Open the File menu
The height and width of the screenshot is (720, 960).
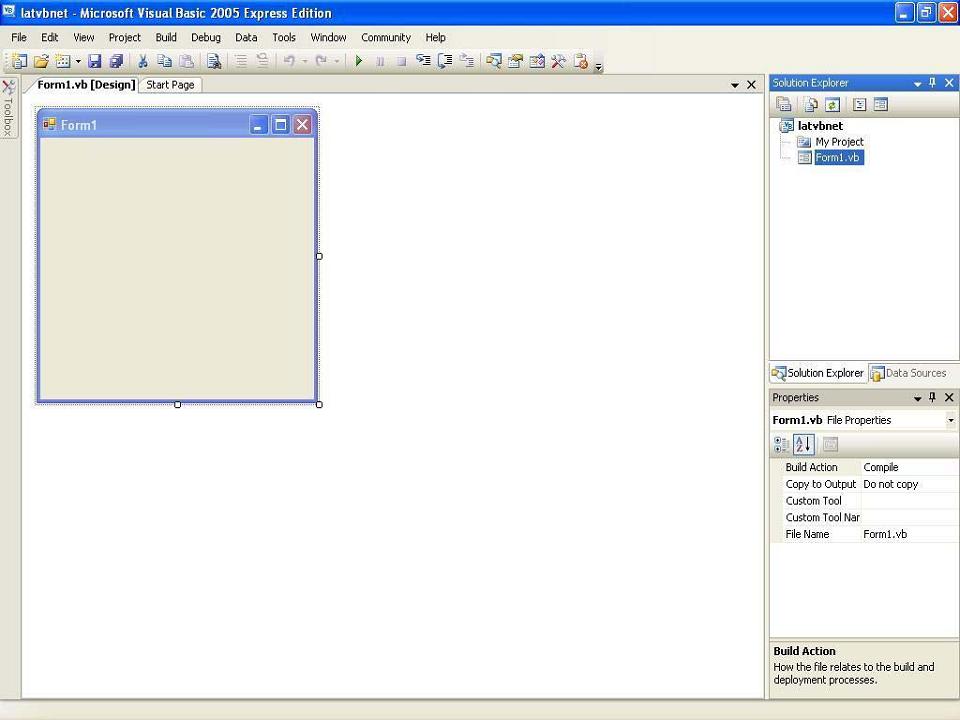click(x=19, y=37)
